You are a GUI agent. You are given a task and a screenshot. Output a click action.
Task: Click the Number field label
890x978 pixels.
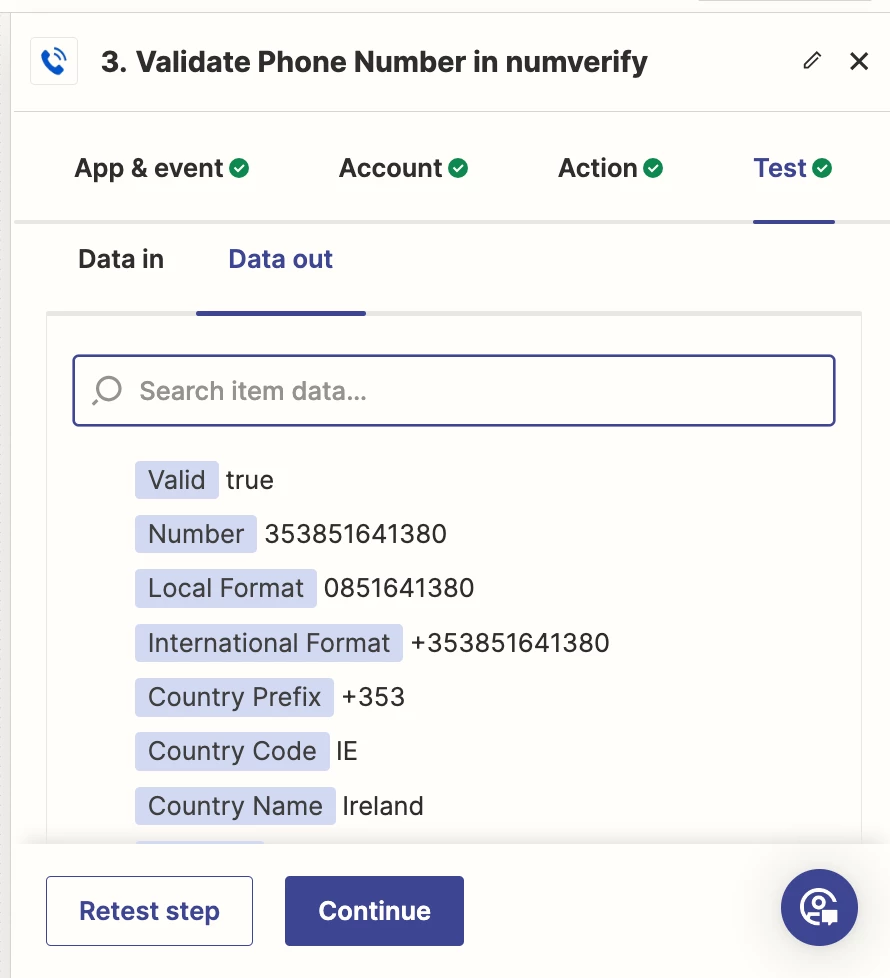coord(196,534)
